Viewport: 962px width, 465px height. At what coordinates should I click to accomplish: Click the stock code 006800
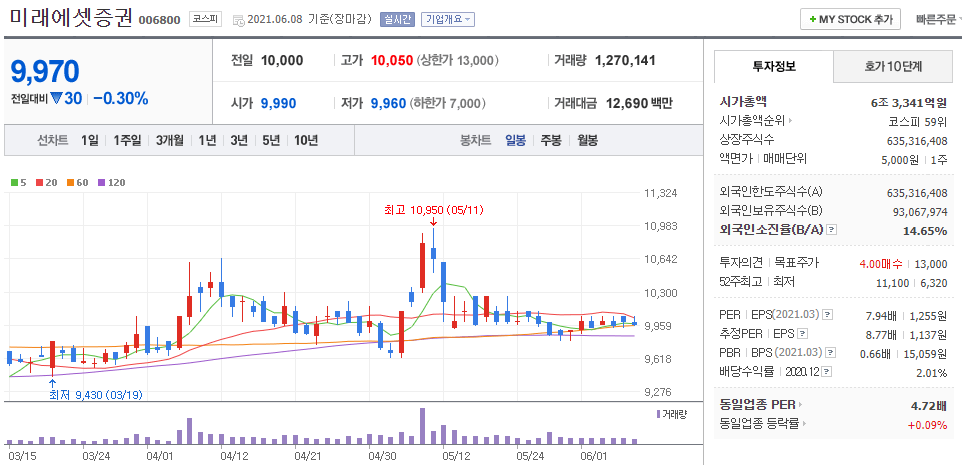[x=160, y=20]
